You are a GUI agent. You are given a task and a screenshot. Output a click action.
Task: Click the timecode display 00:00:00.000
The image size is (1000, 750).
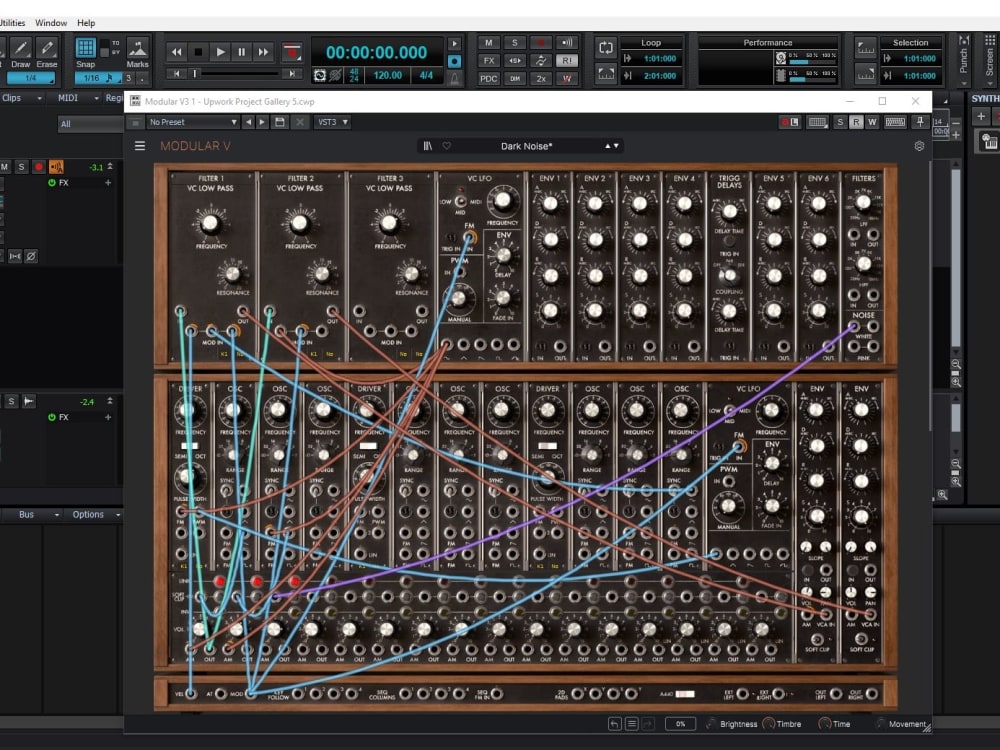(376, 52)
